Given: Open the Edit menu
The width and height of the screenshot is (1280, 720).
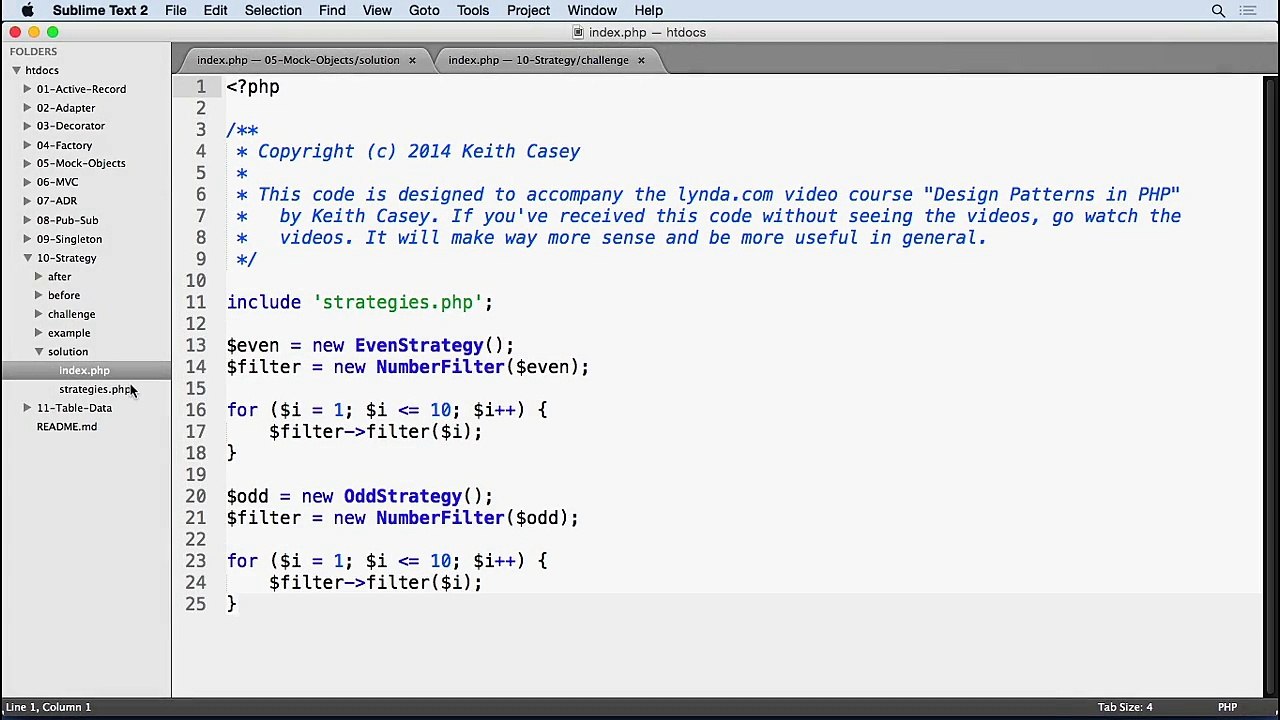Looking at the screenshot, I should point(215,11).
